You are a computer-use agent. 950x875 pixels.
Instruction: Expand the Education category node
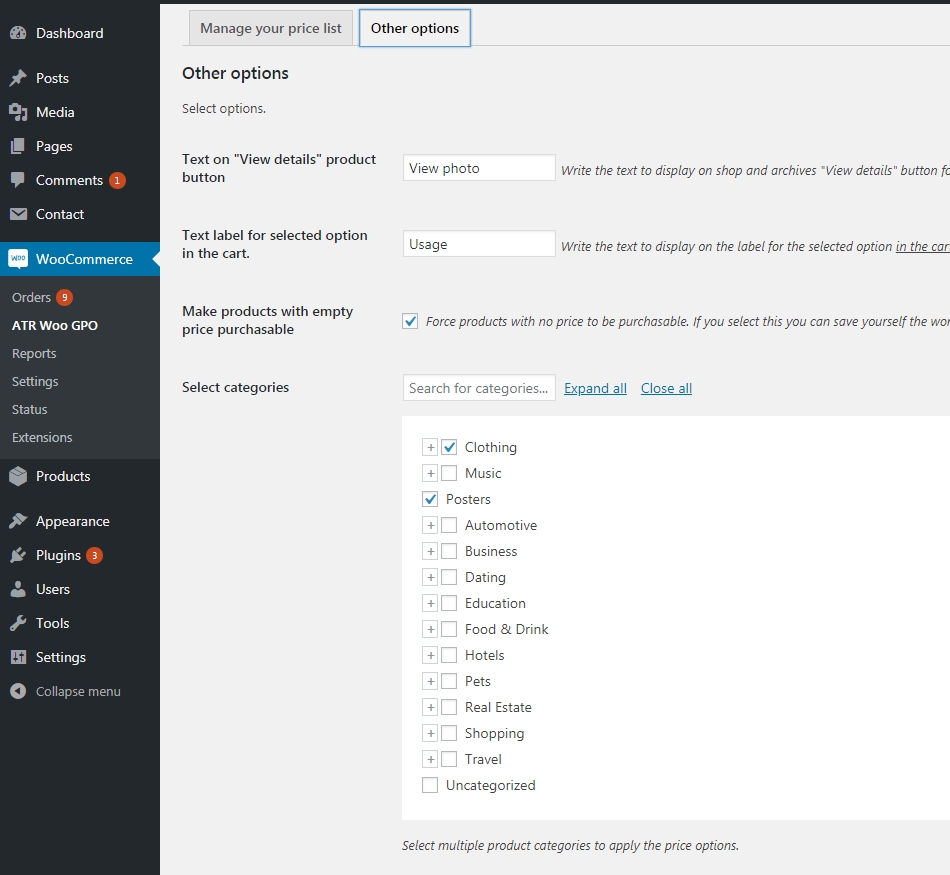(430, 604)
